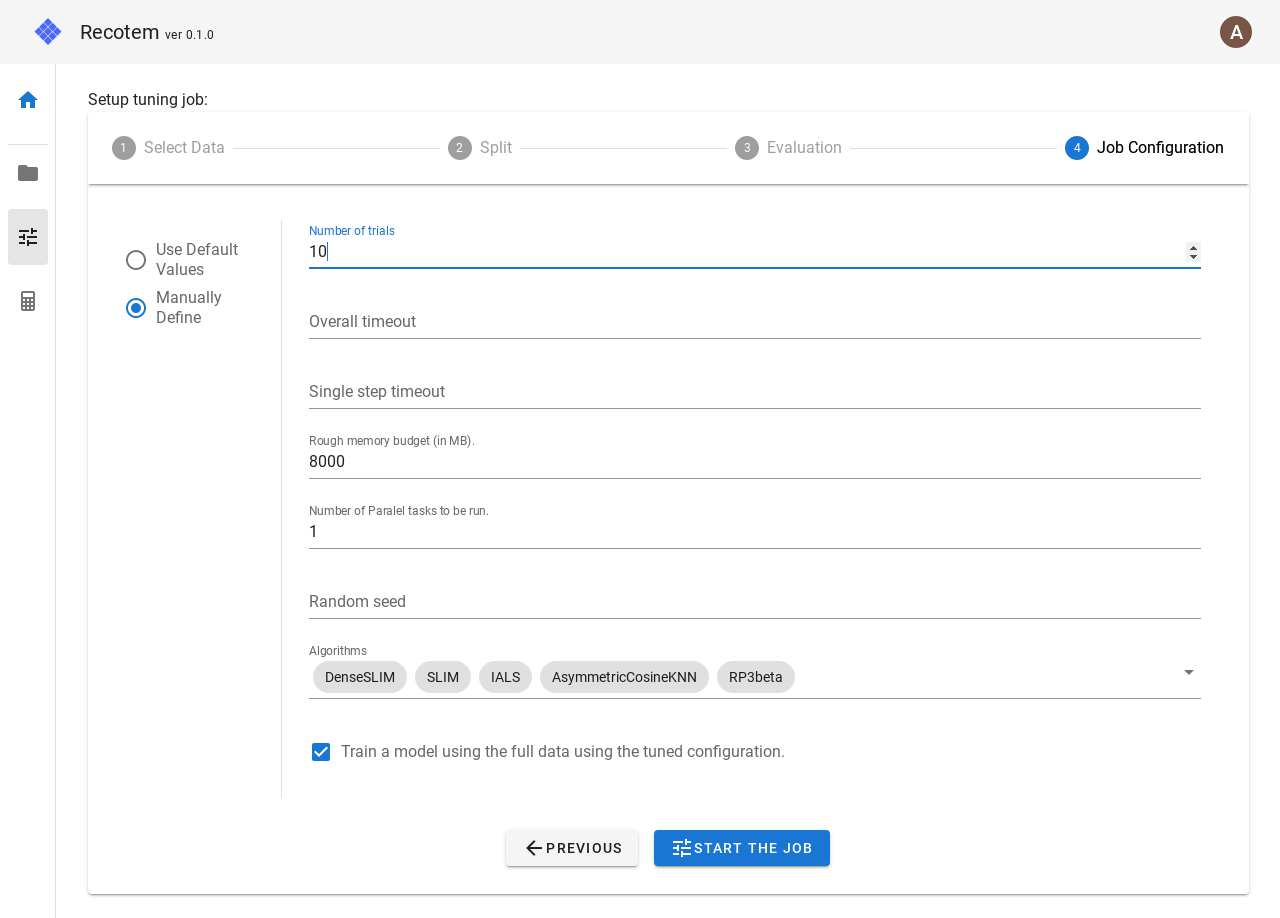Select the Use Default Values radio button
The width and height of the screenshot is (1280, 918).
(136, 260)
